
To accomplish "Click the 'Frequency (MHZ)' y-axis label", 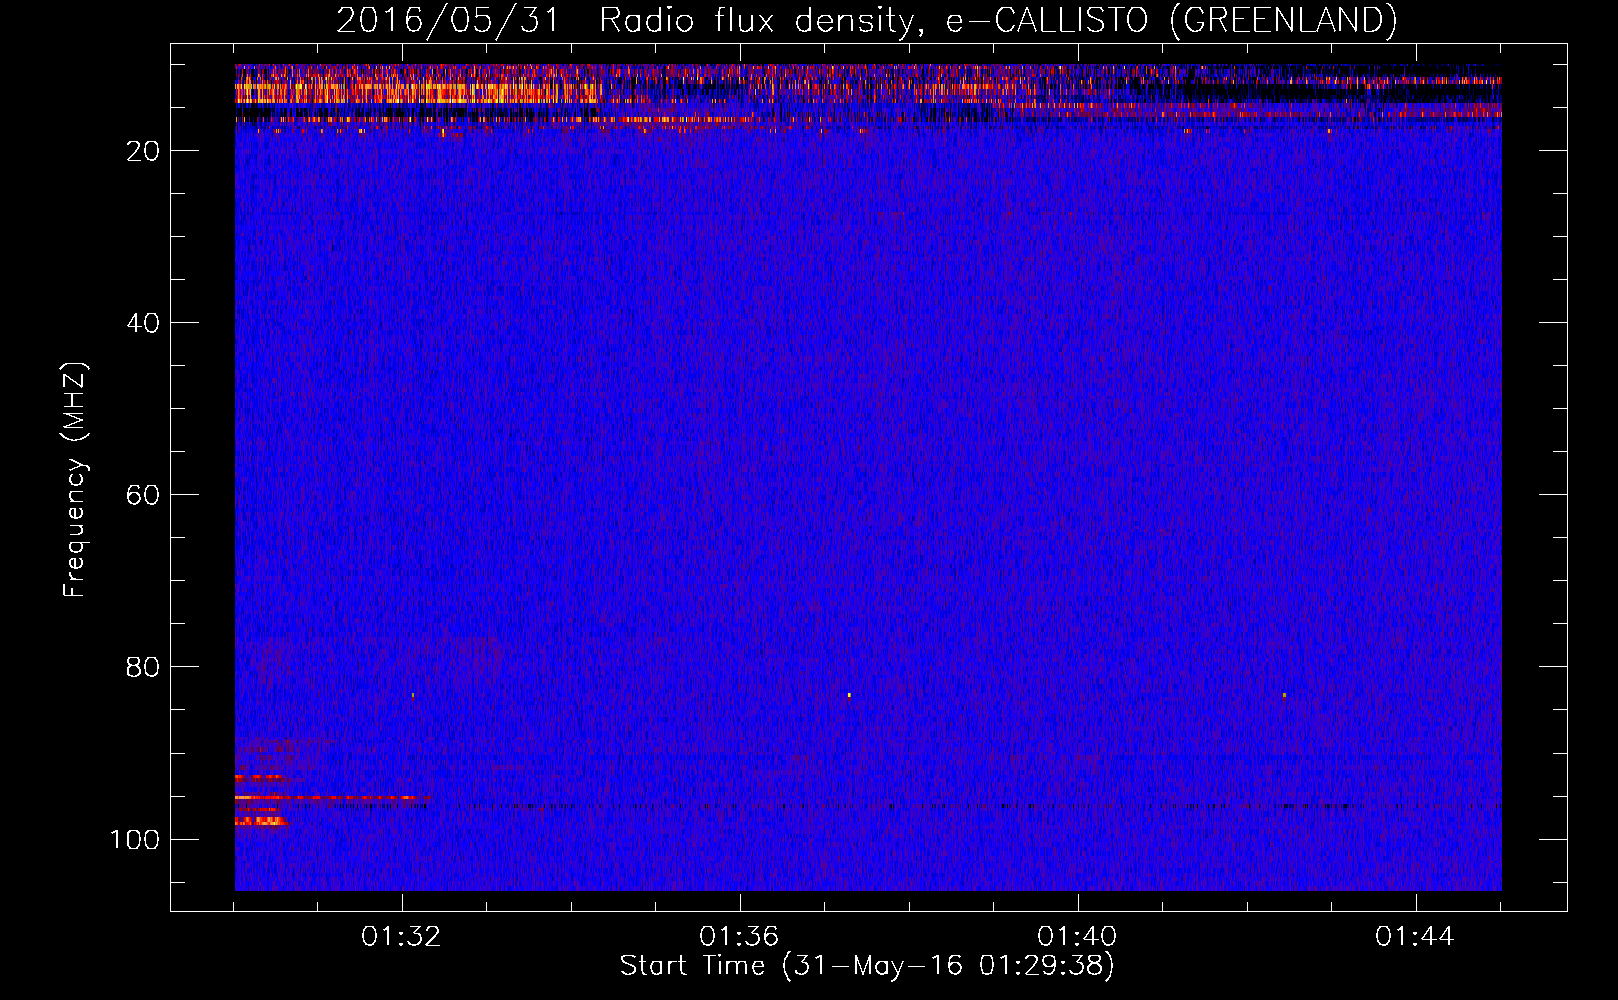I will [75, 479].
